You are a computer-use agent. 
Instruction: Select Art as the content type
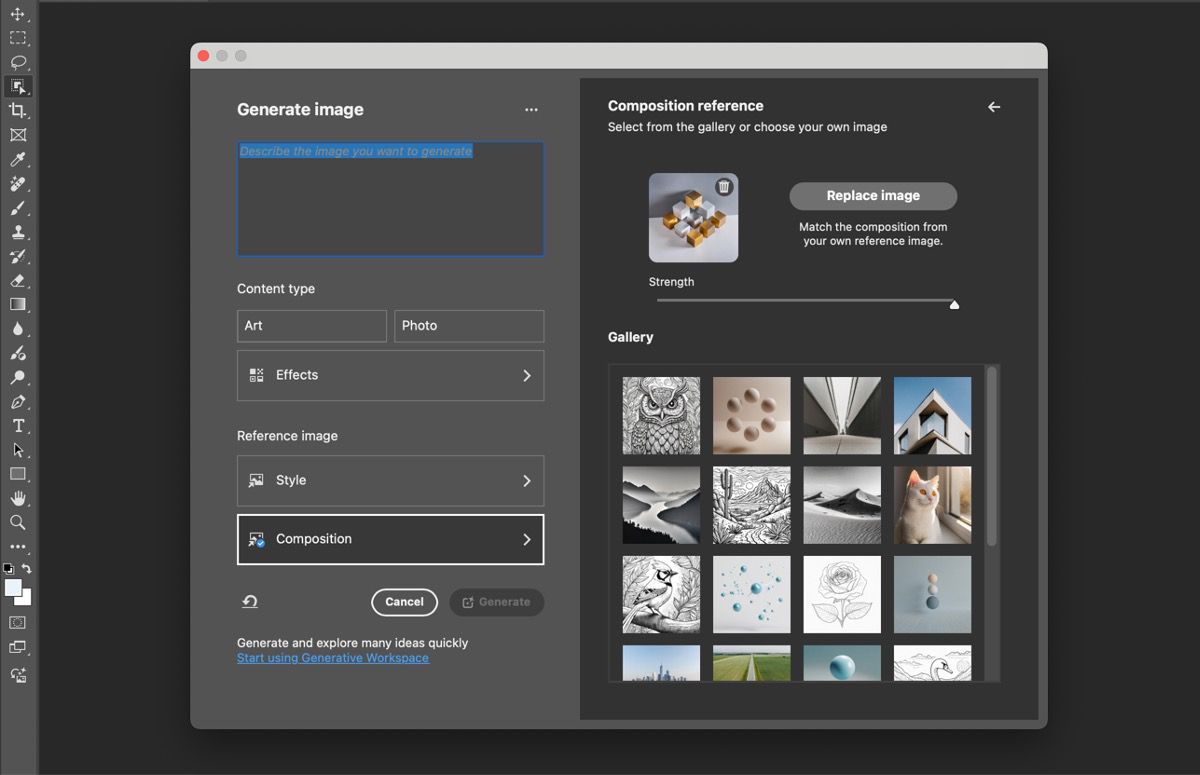pyautogui.click(x=311, y=325)
